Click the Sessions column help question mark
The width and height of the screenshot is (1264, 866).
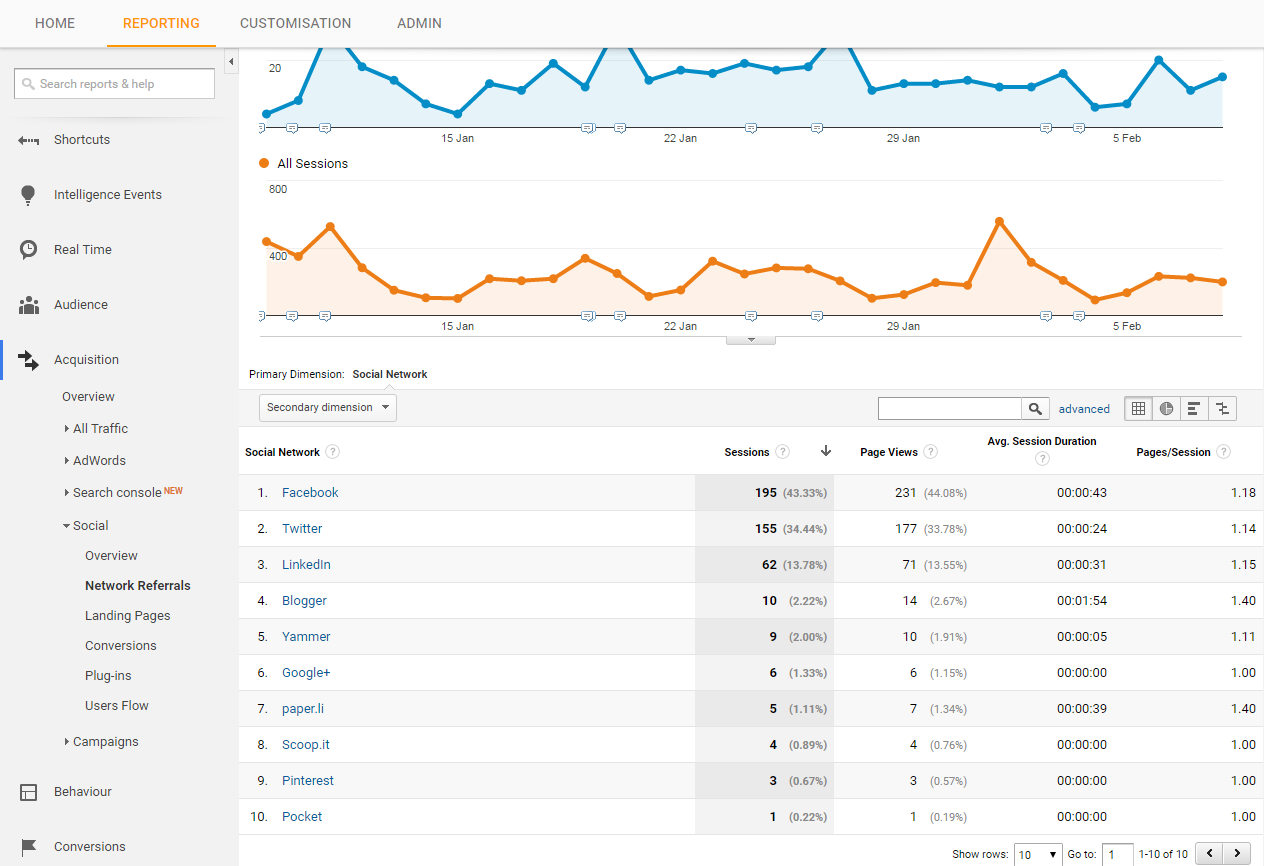[783, 452]
